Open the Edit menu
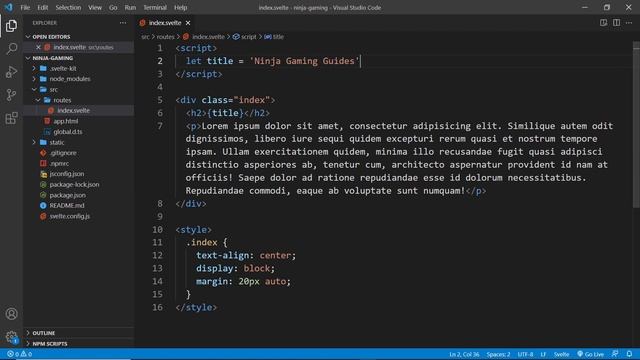This screenshot has height=360, width=640. [x=42, y=7]
